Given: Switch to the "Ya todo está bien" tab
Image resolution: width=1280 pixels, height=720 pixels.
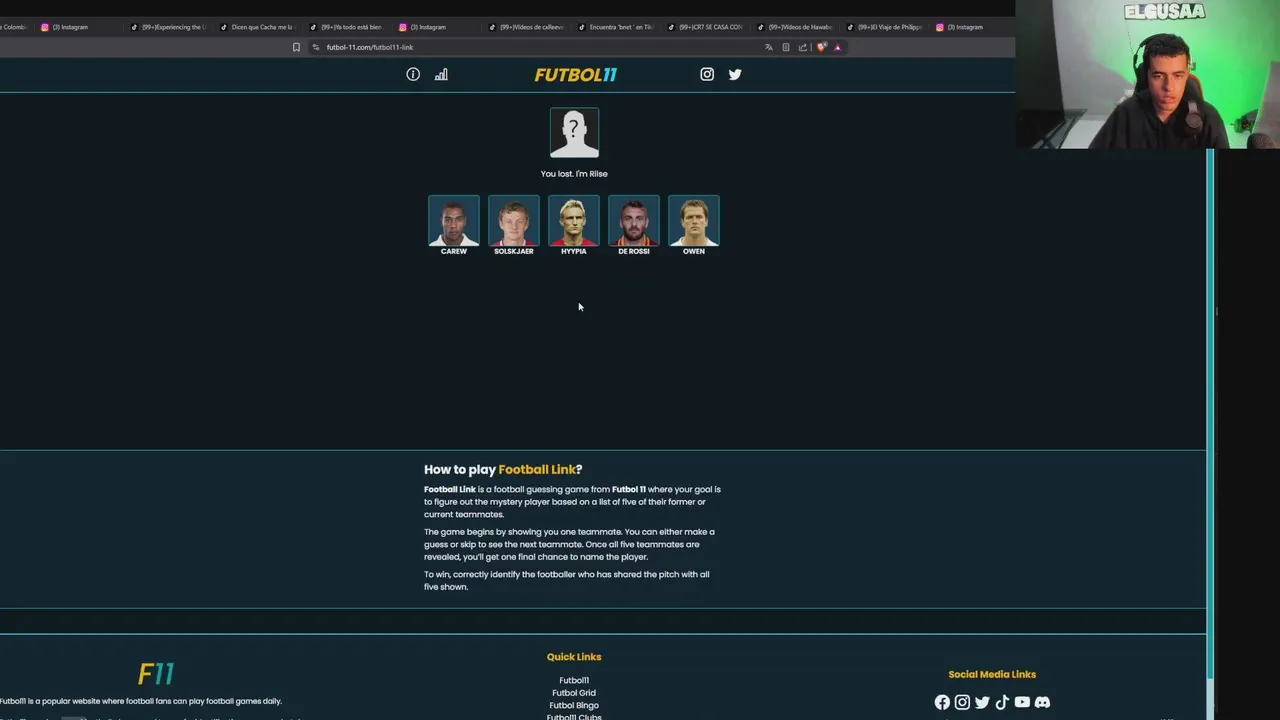Looking at the screenshot, I should pyautogui.click(x=346, y=27).
